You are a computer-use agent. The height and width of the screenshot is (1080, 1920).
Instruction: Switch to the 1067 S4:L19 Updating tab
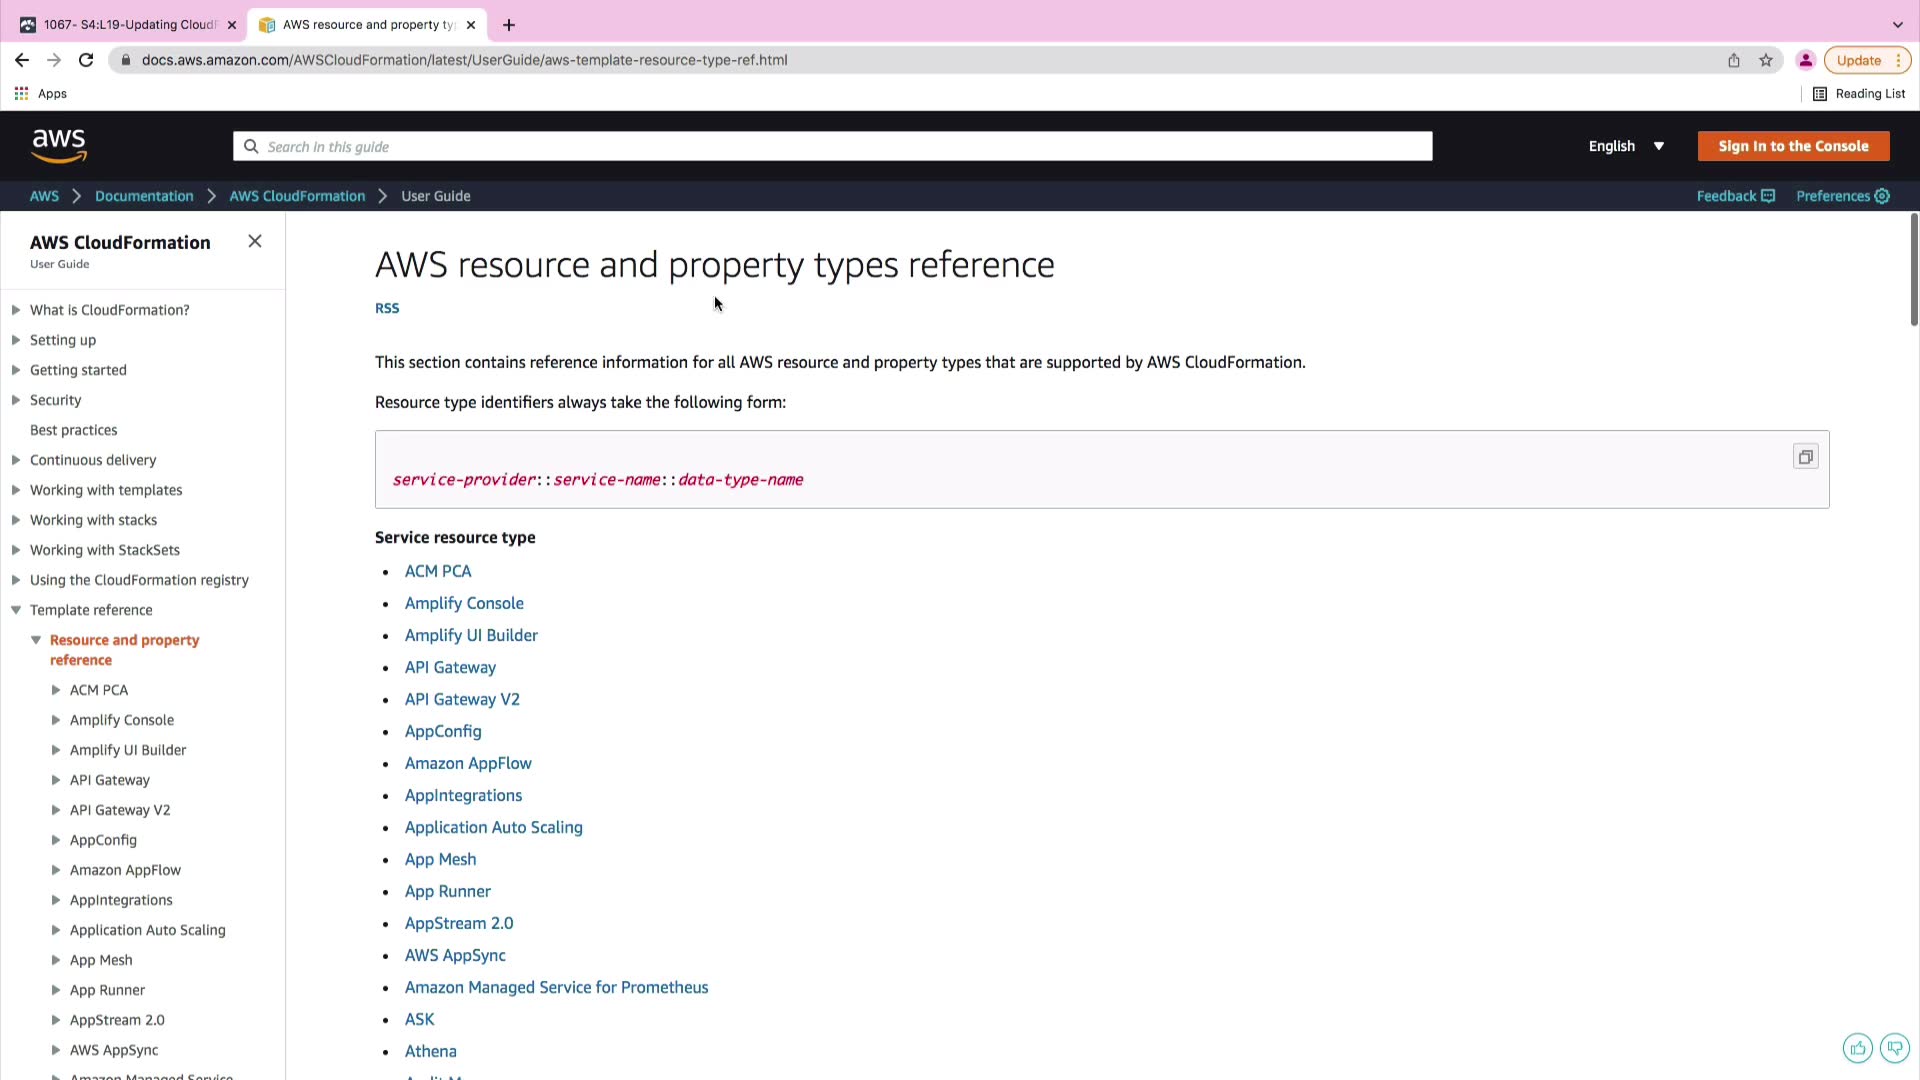128,25
